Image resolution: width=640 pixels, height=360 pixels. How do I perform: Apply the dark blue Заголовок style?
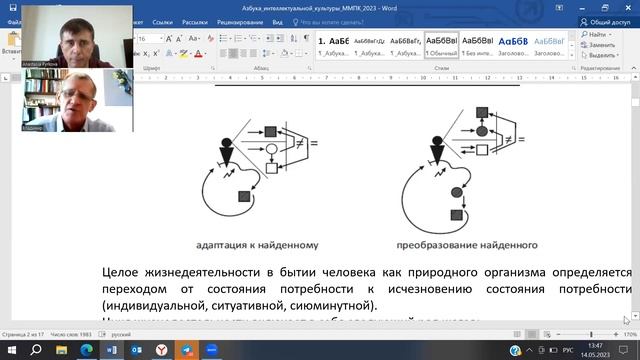[x=513, y=46]
